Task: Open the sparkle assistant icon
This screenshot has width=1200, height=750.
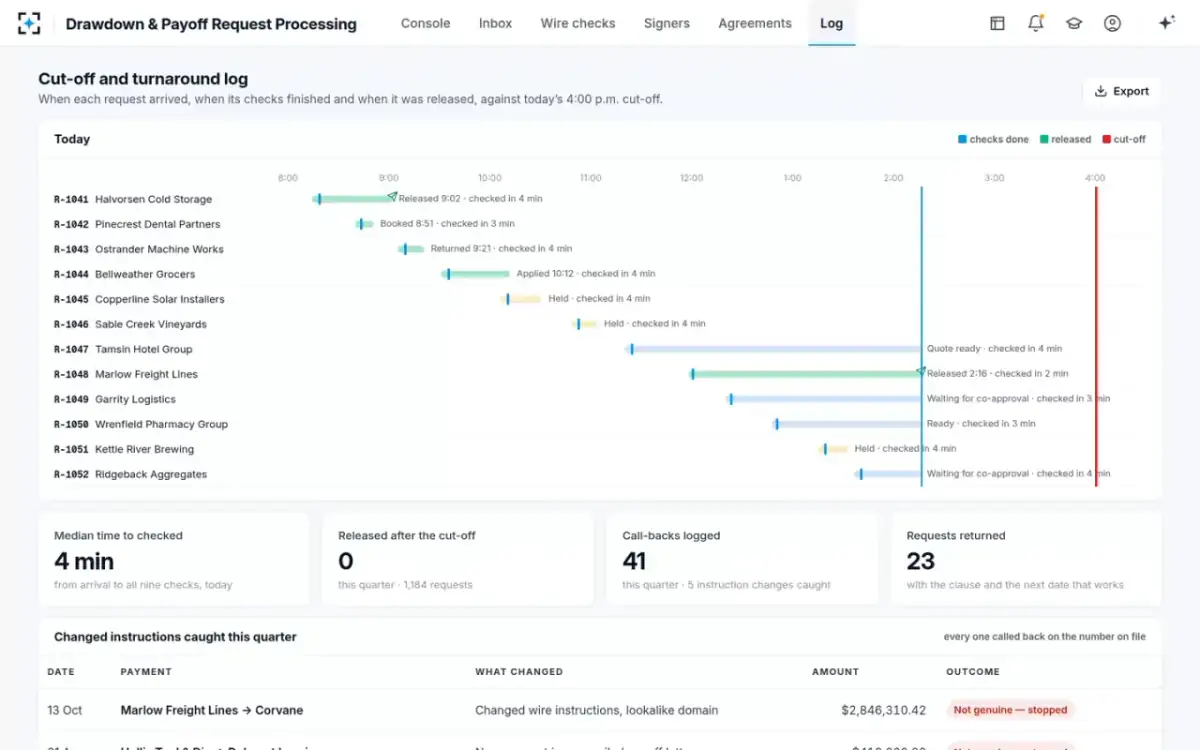Action: [x=1166, y=23]
